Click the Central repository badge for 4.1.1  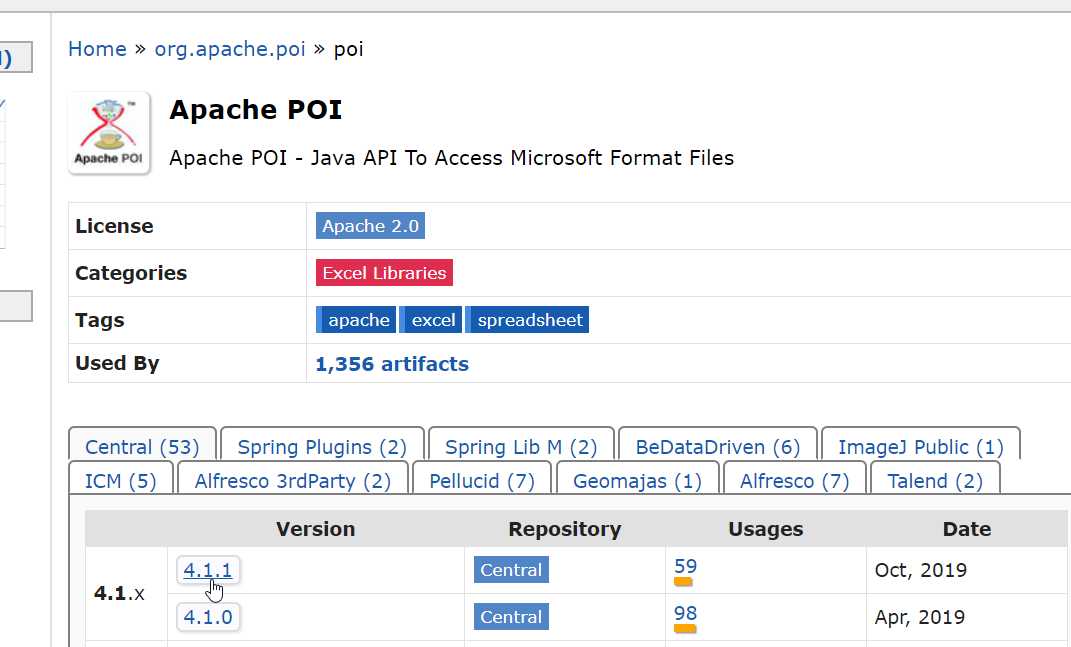pyautogui.click(x=511, y=570)
